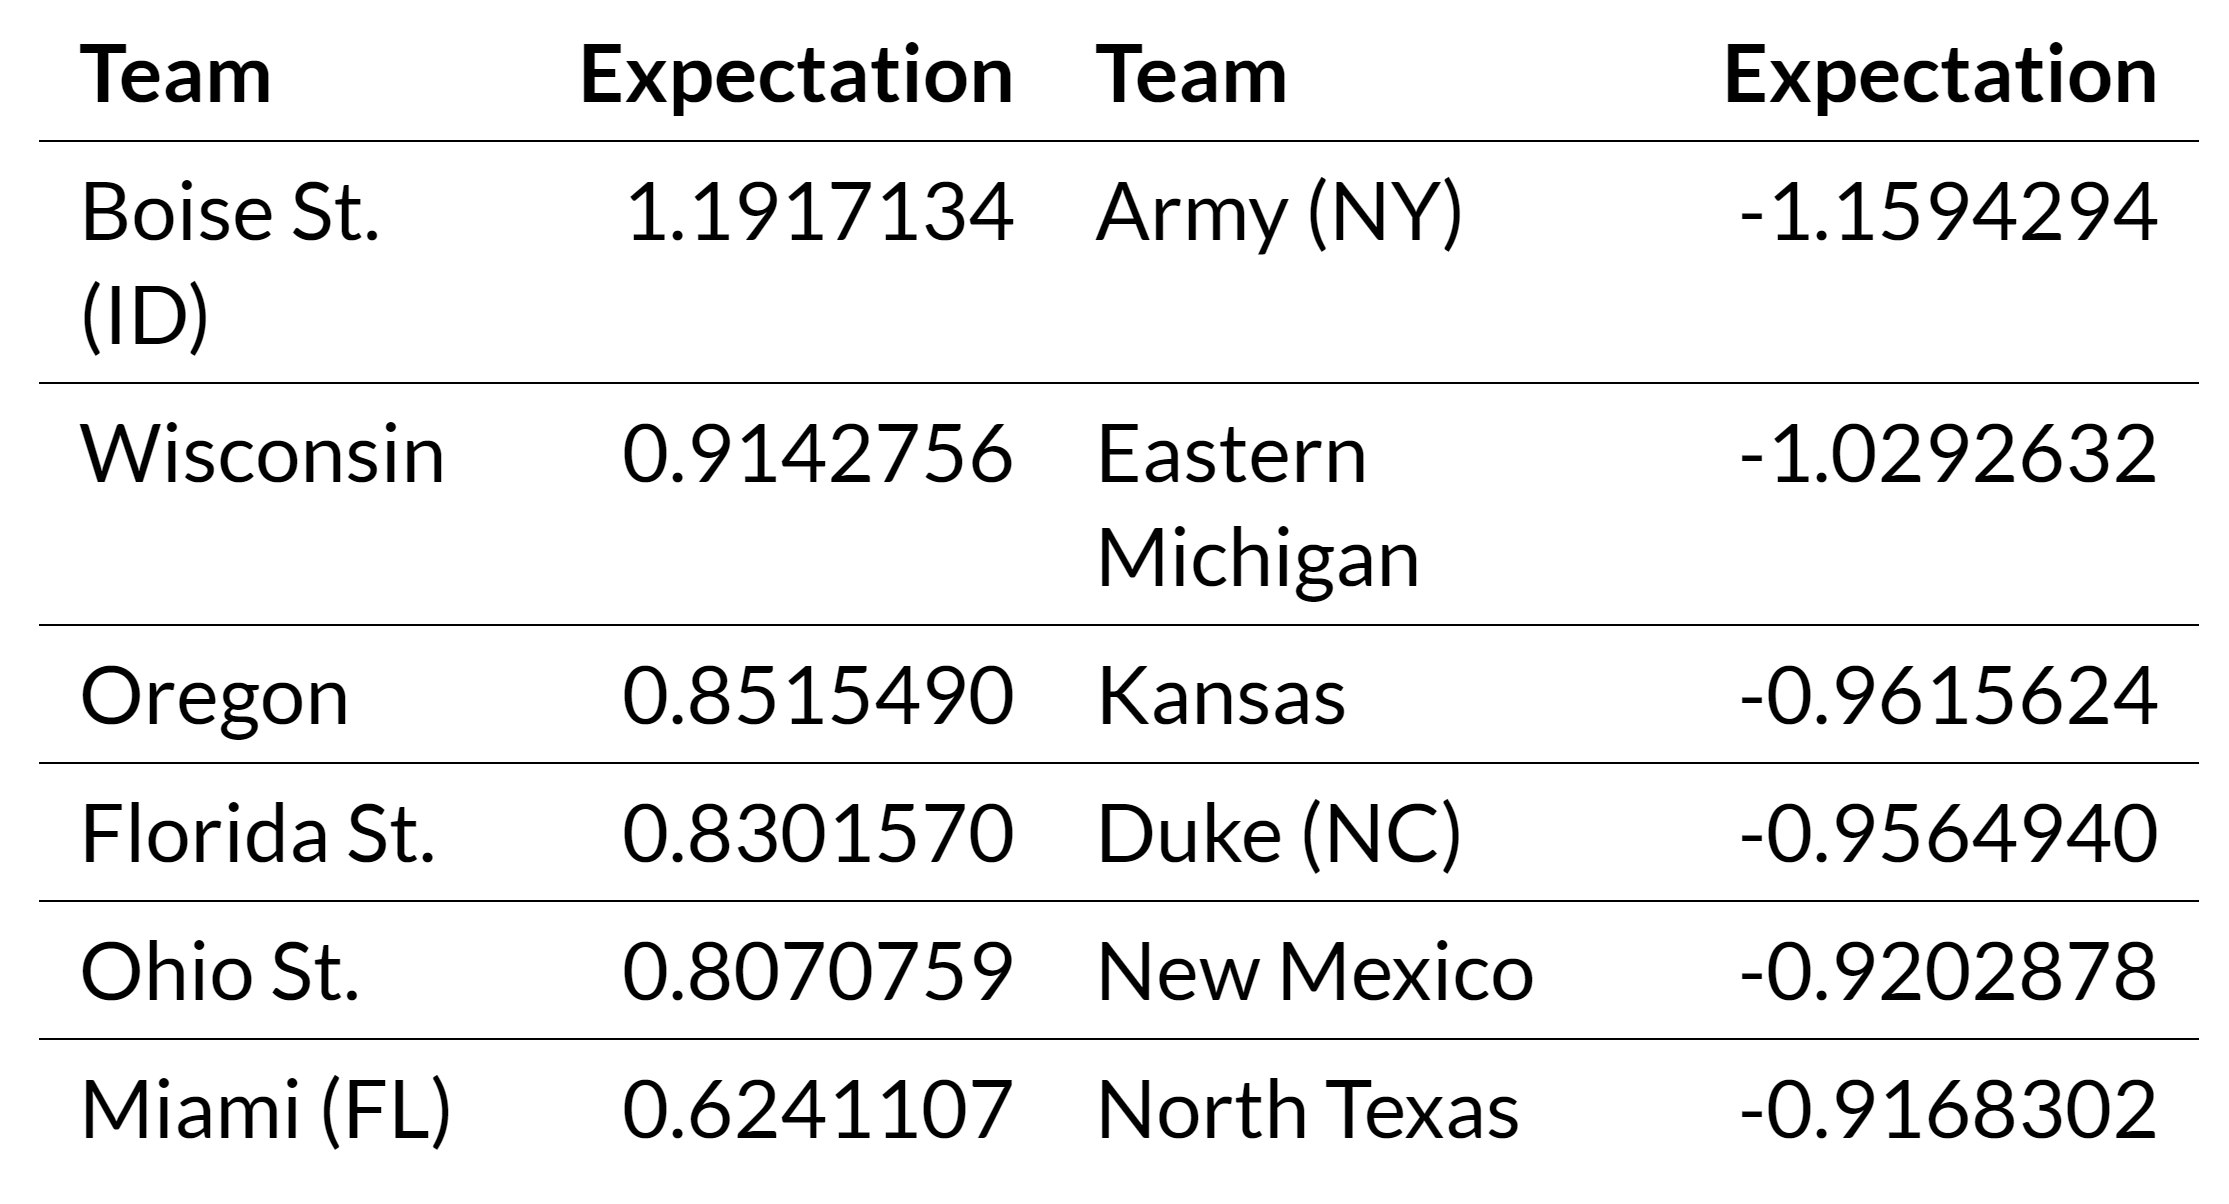The height and width of the screenshot is (1204, 2229).
Task: Click the Boise St. (ID) team cell
Action: click(x=230, y=264)
